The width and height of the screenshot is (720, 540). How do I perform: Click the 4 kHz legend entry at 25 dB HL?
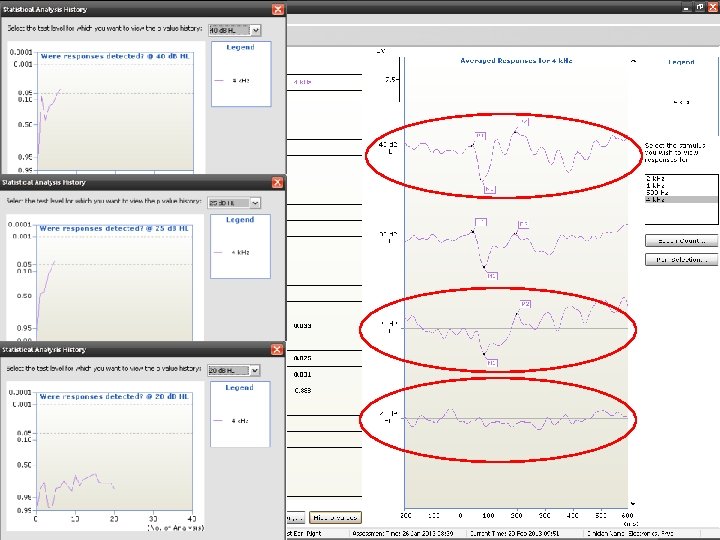(x=232, y=252)
